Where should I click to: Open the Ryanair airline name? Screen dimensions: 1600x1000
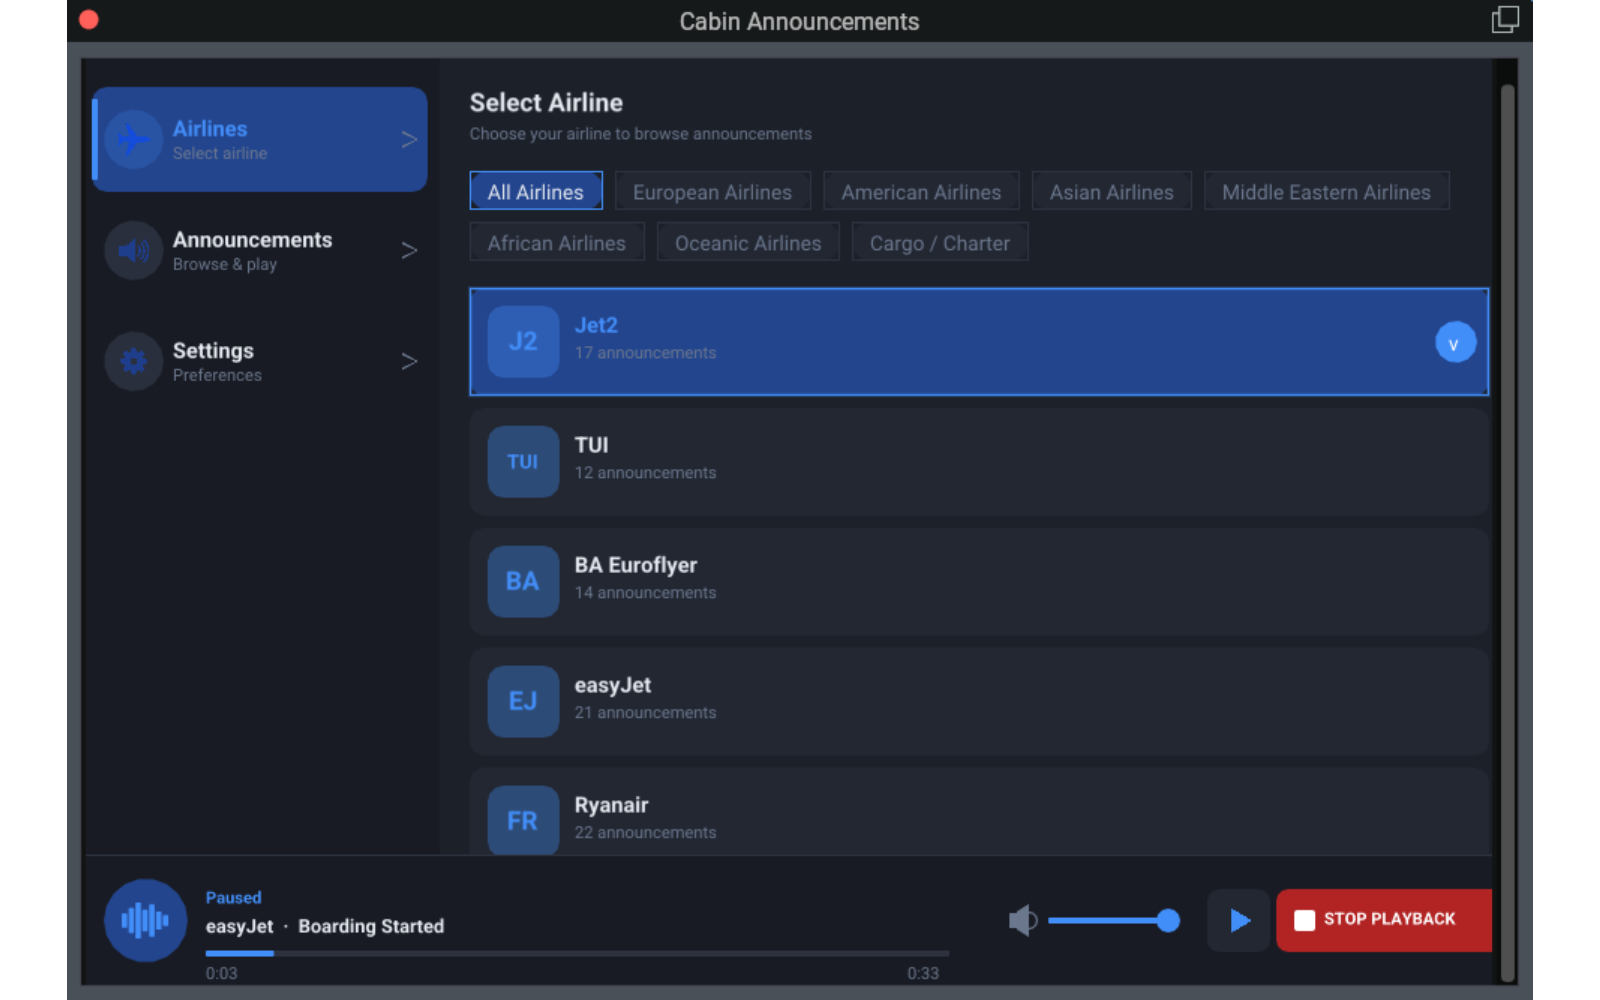click(612, 805)
